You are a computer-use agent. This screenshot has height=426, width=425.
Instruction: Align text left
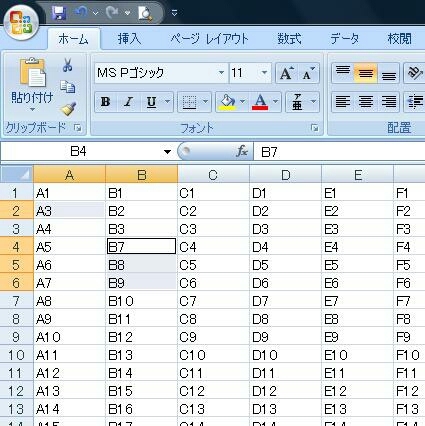[343, 102]
